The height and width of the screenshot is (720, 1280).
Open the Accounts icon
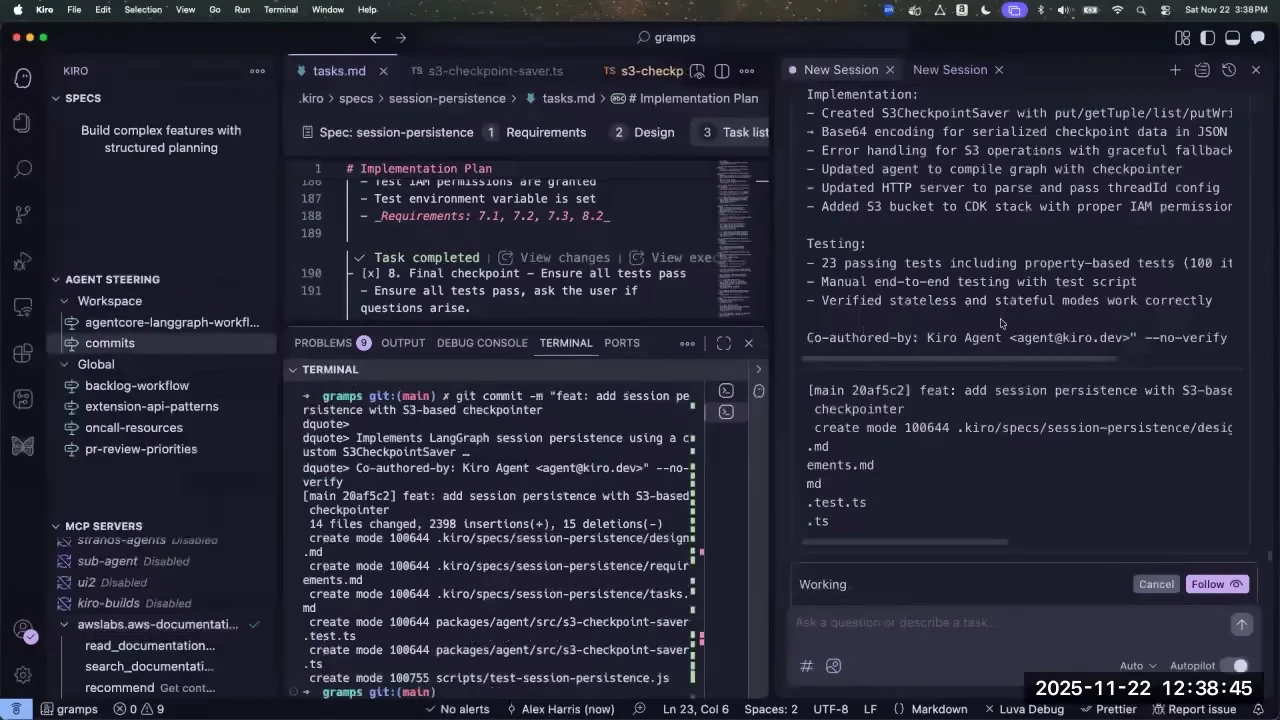pos(22,631)
